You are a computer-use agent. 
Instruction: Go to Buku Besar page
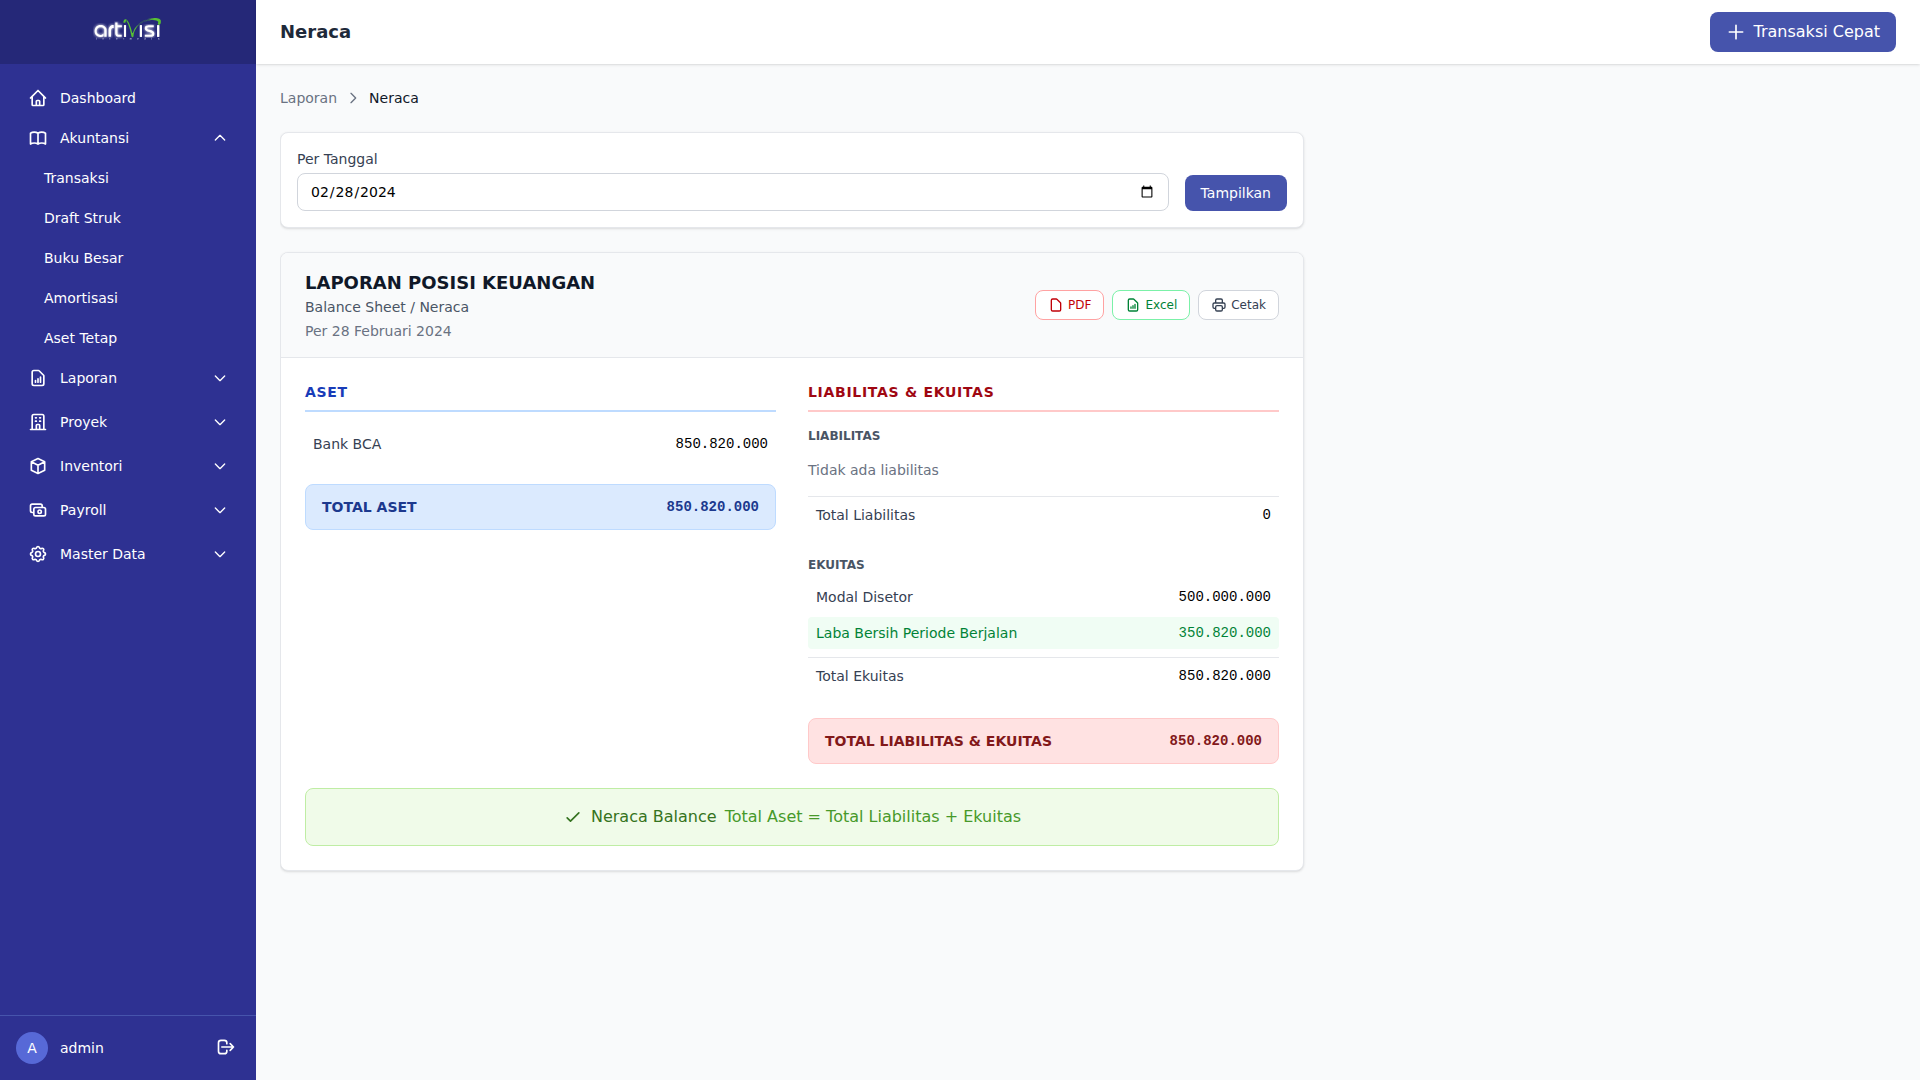click(83, 258)
